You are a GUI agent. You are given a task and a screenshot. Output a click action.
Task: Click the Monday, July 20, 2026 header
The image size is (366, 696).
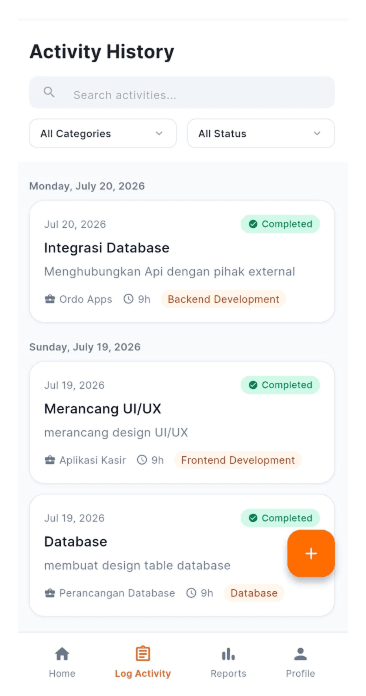point(87,186)
